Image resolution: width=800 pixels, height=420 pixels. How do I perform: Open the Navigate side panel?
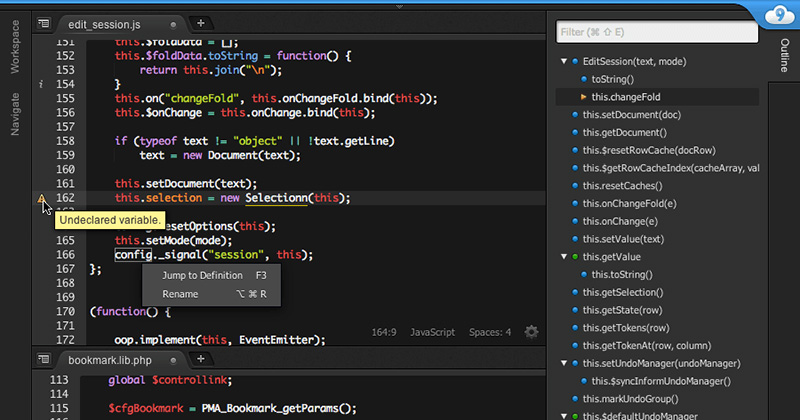click(15, 112)
